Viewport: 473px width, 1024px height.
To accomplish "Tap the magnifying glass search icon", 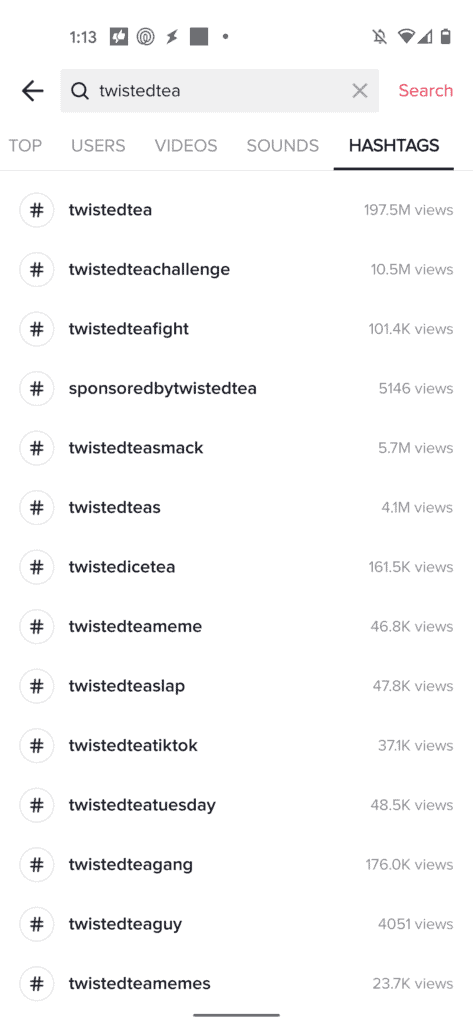I will [x=80, y=91].
